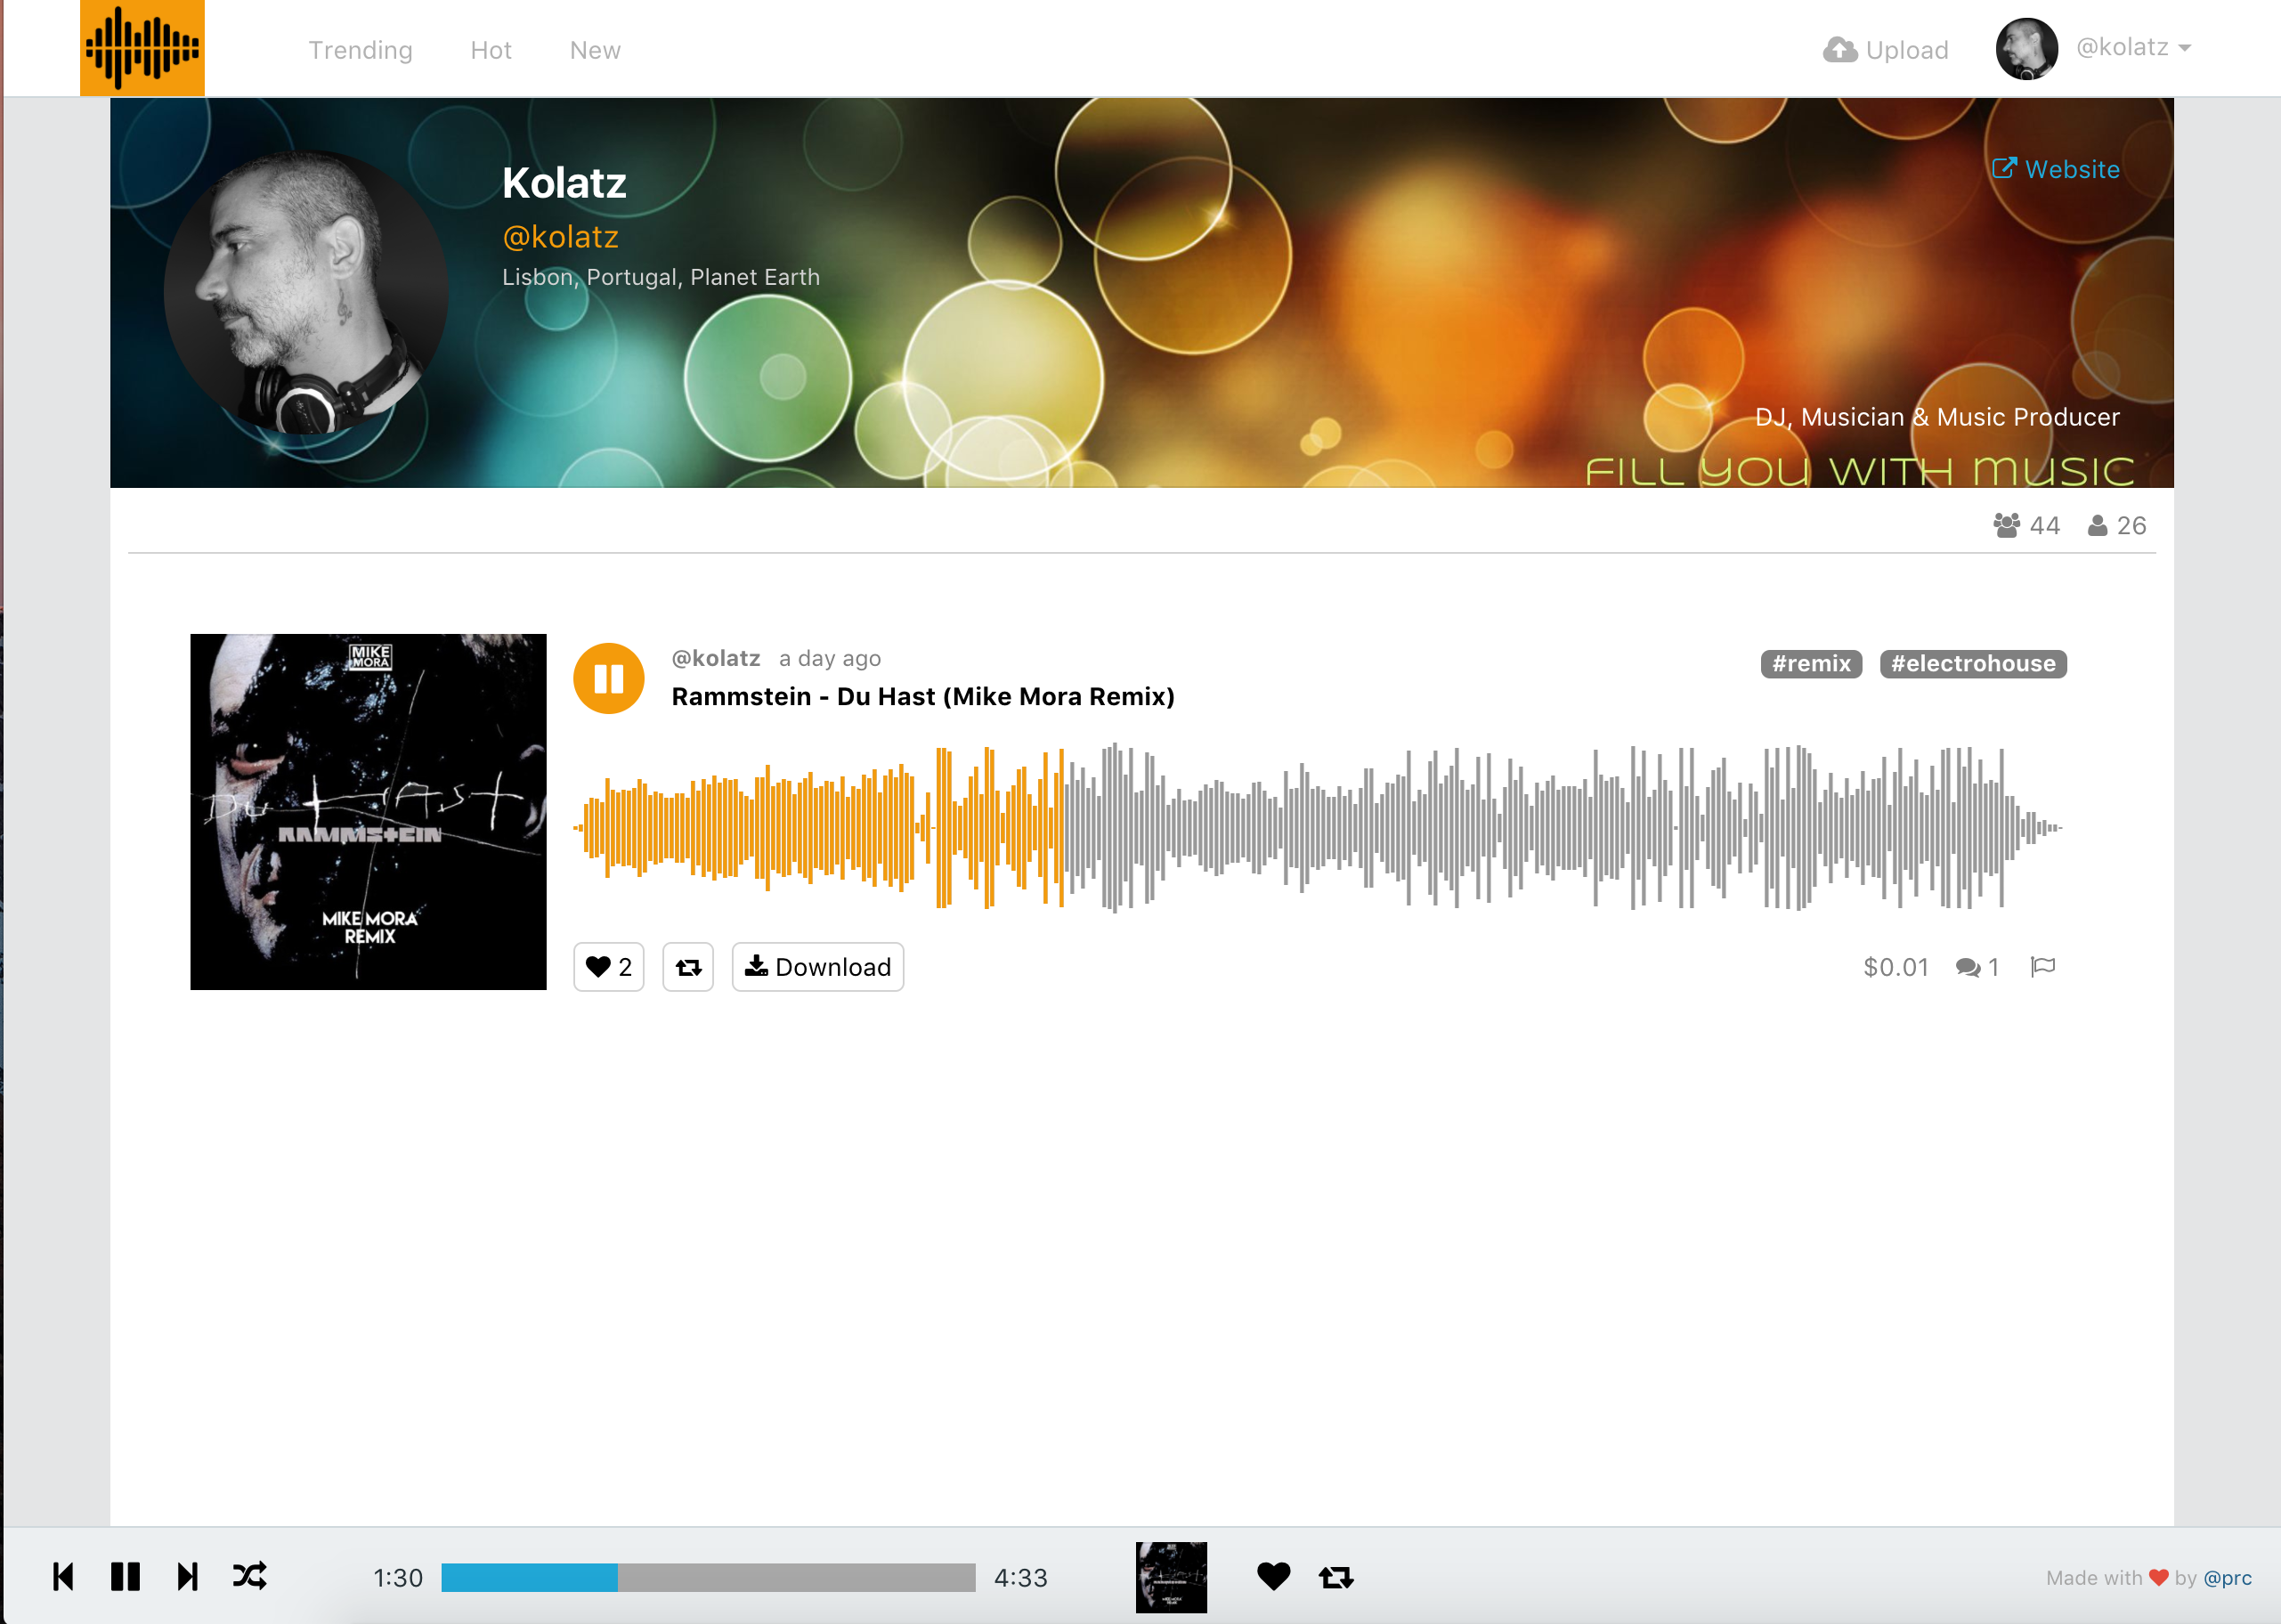Seek within the bottom progress bar

click(x=708, y=1578)
